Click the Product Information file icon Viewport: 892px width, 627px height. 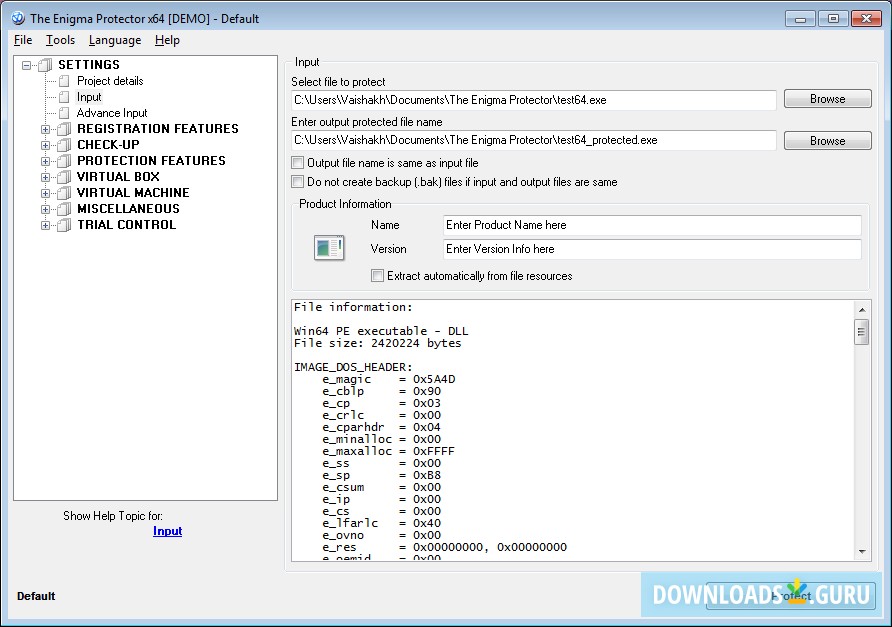329,248
